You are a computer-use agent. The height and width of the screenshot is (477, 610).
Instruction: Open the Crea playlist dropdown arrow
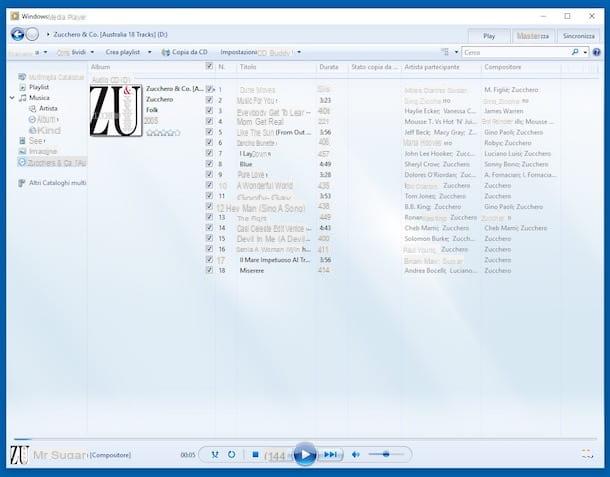149,52
